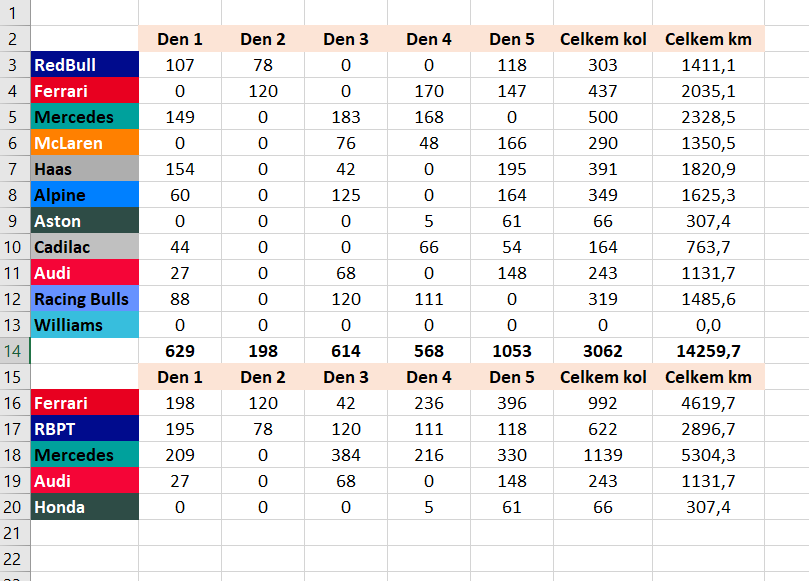
Task: Click the orange McLaren team cell
Action: (85, 143)
